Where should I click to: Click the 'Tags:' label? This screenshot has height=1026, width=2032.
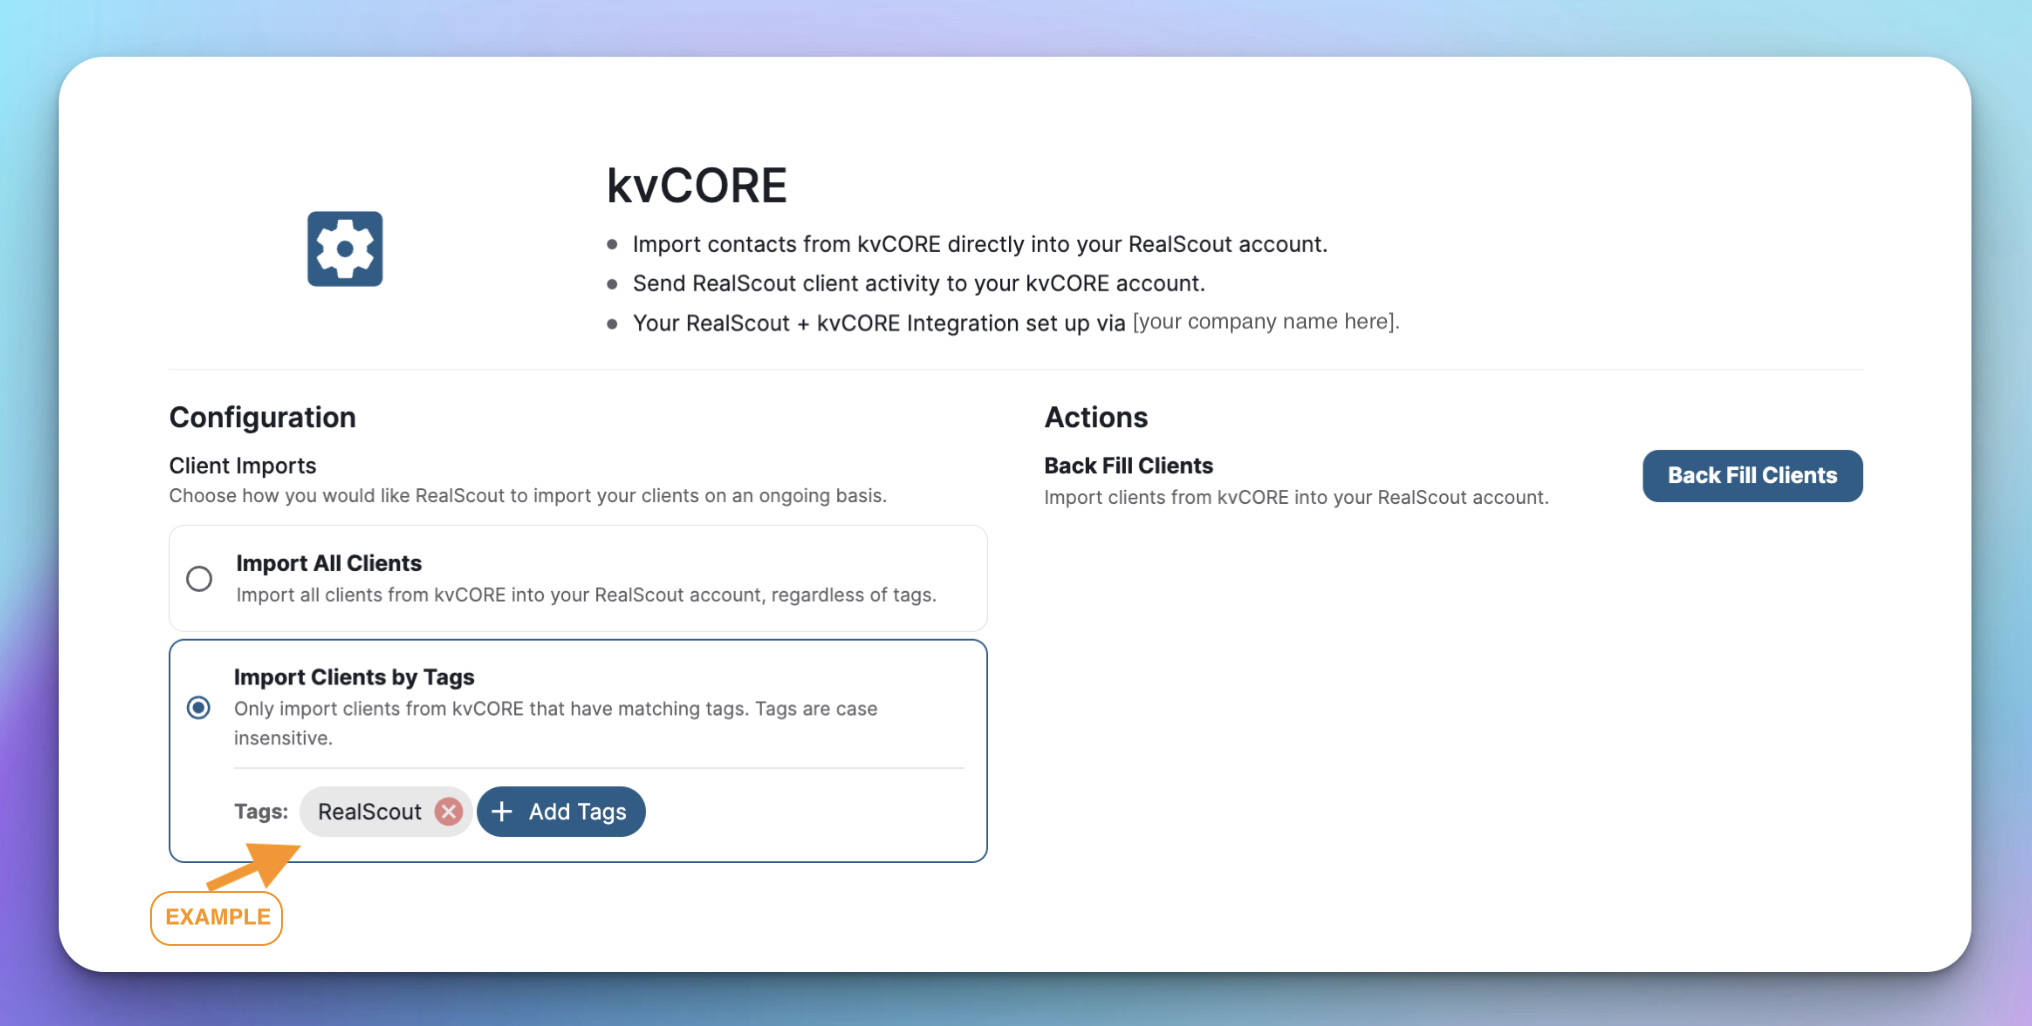click(261, 811)
